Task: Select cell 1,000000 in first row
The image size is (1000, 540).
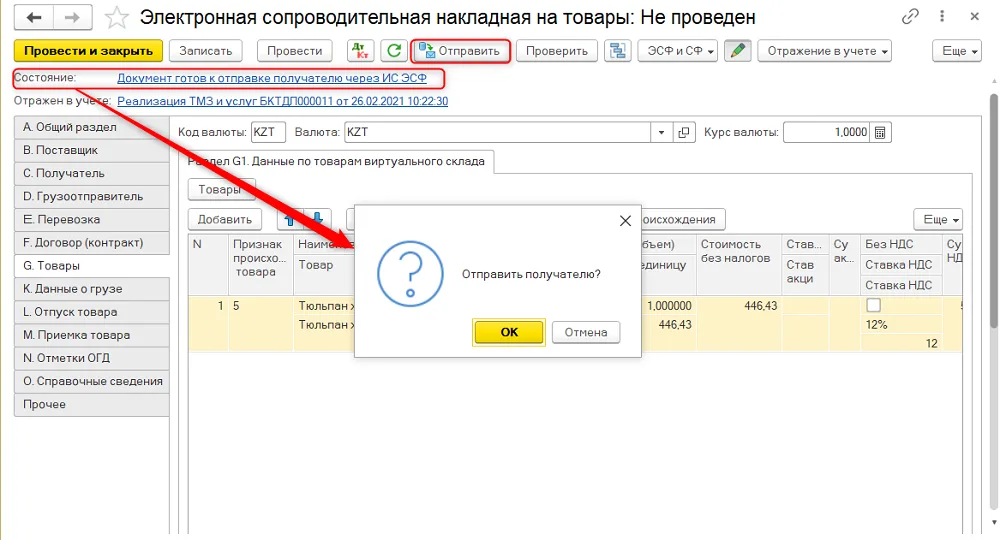Action: pos(669,306)
